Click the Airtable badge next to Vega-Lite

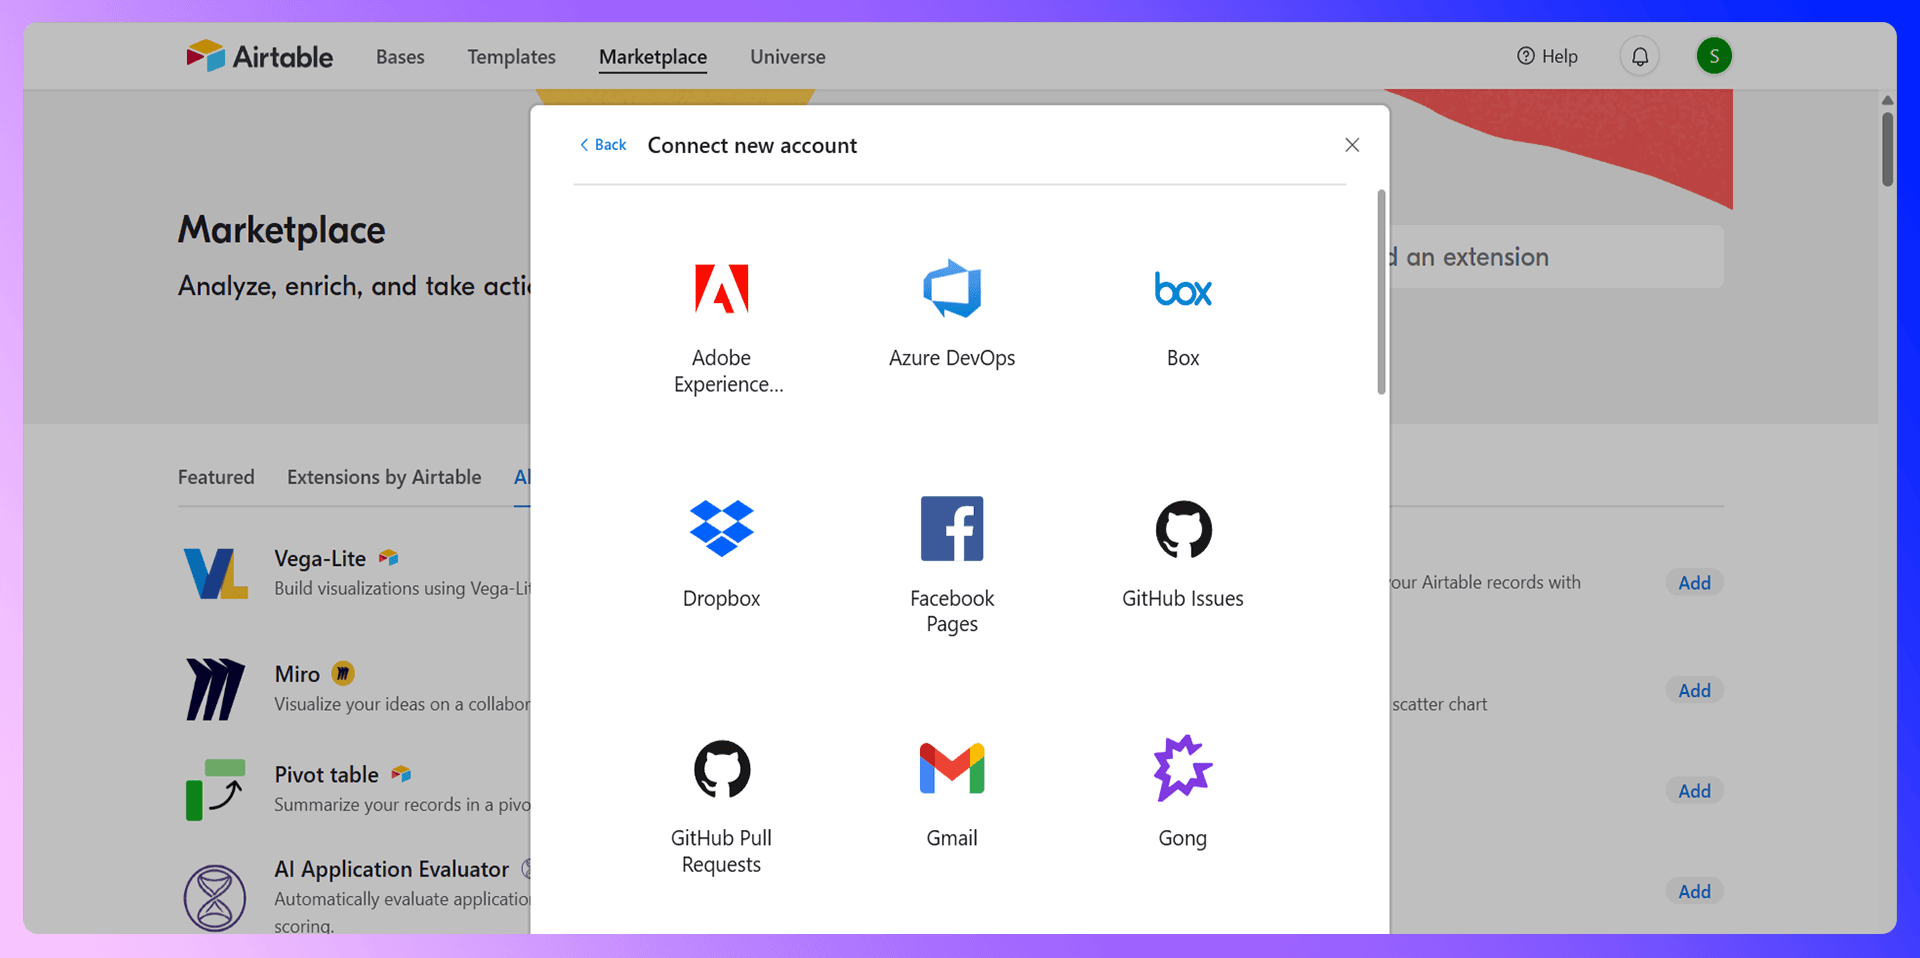point(389,558)
